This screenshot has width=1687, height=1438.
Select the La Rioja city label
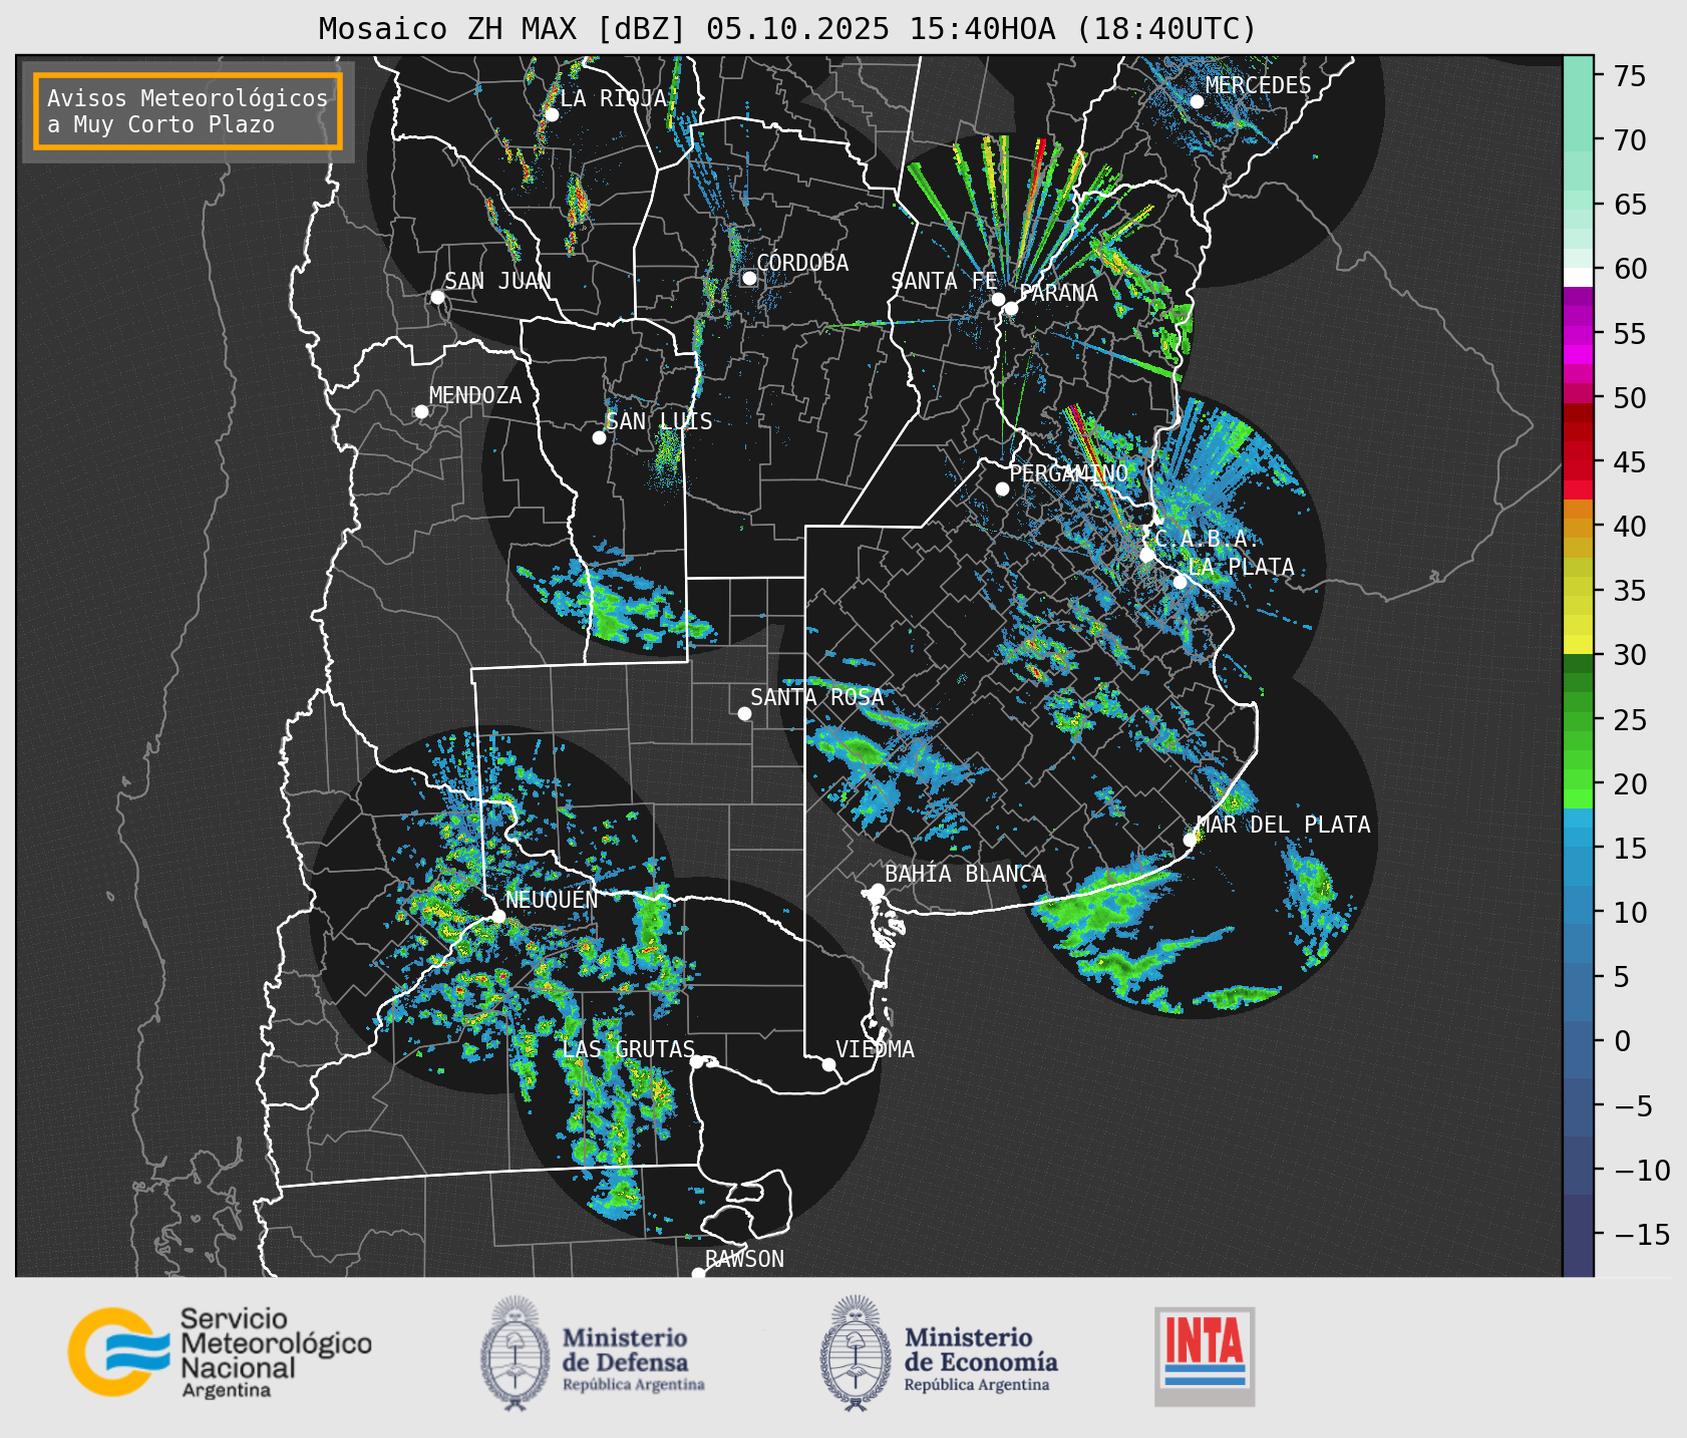click(x=613, y=98)
